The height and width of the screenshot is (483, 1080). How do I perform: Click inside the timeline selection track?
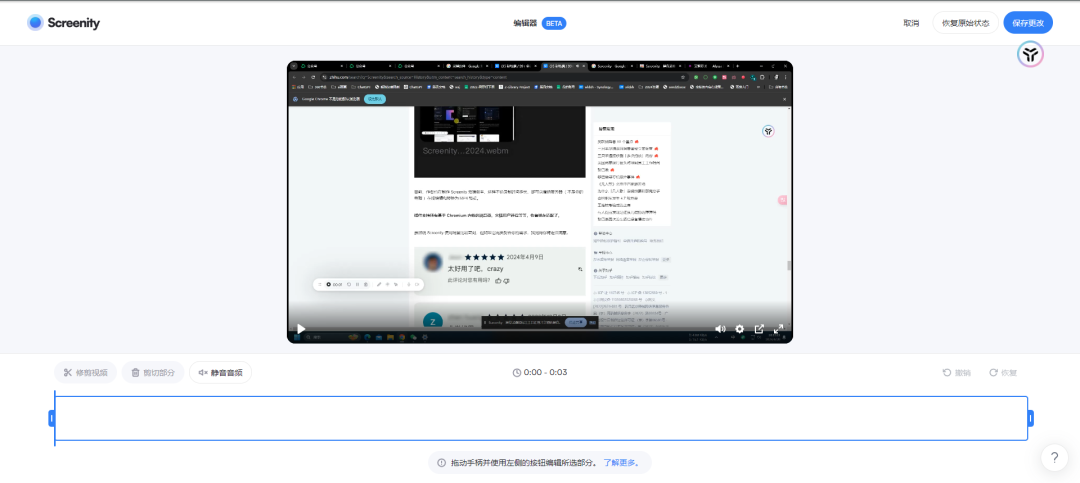(x=541, y=418)
